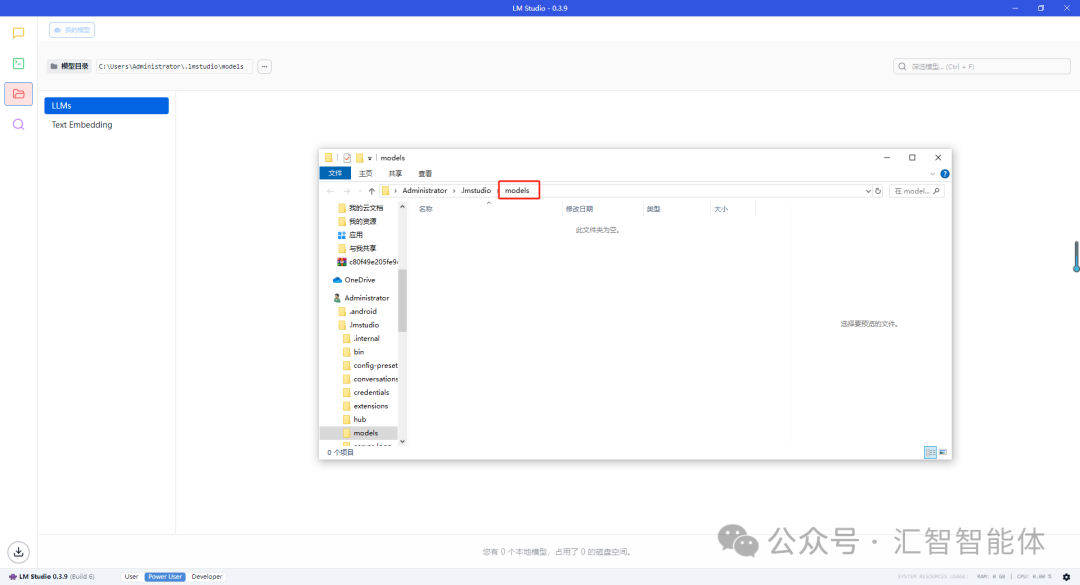Open the Downloads icon at bottom left
The height and width of the screenshot is (585, 1080).
[19, 552]
